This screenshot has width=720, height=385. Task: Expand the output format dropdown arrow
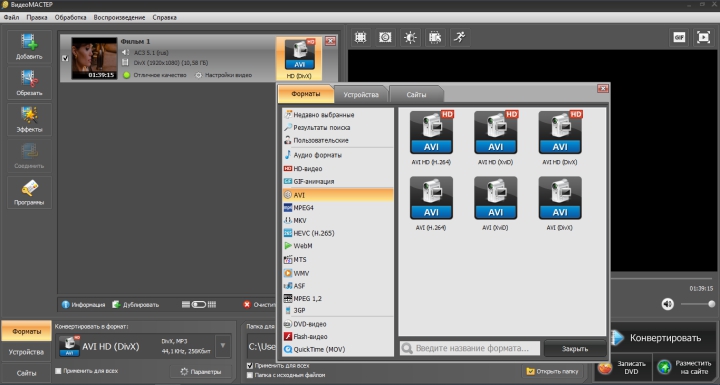point(223,345)
